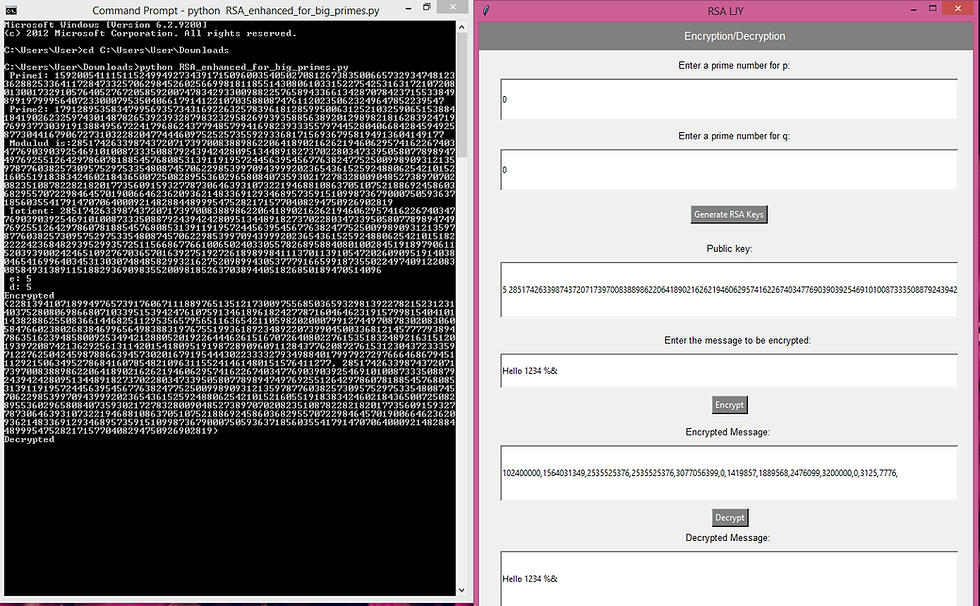The width and height of the screenshot is (980, 606).
Task: Click the 'Decrypted Message:' label
Action: (x=728, y=537)
